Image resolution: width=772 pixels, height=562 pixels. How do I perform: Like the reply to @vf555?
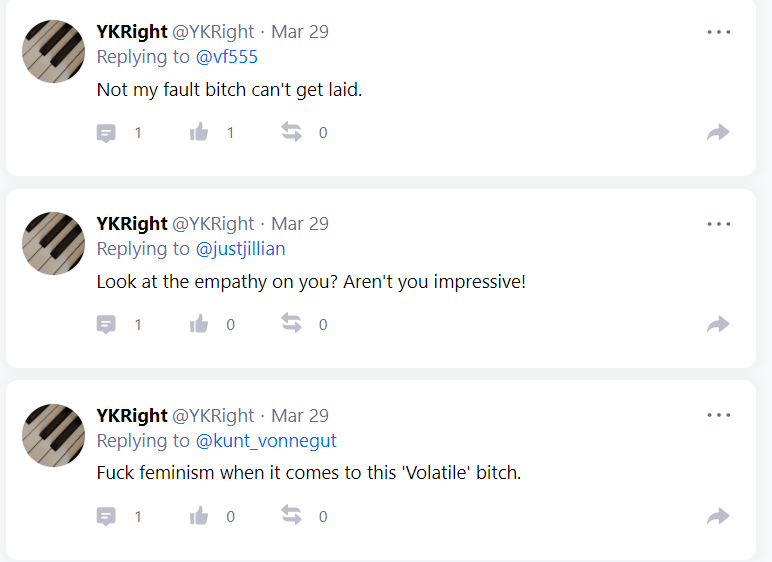pyautogui.click(x=199, y=132)
